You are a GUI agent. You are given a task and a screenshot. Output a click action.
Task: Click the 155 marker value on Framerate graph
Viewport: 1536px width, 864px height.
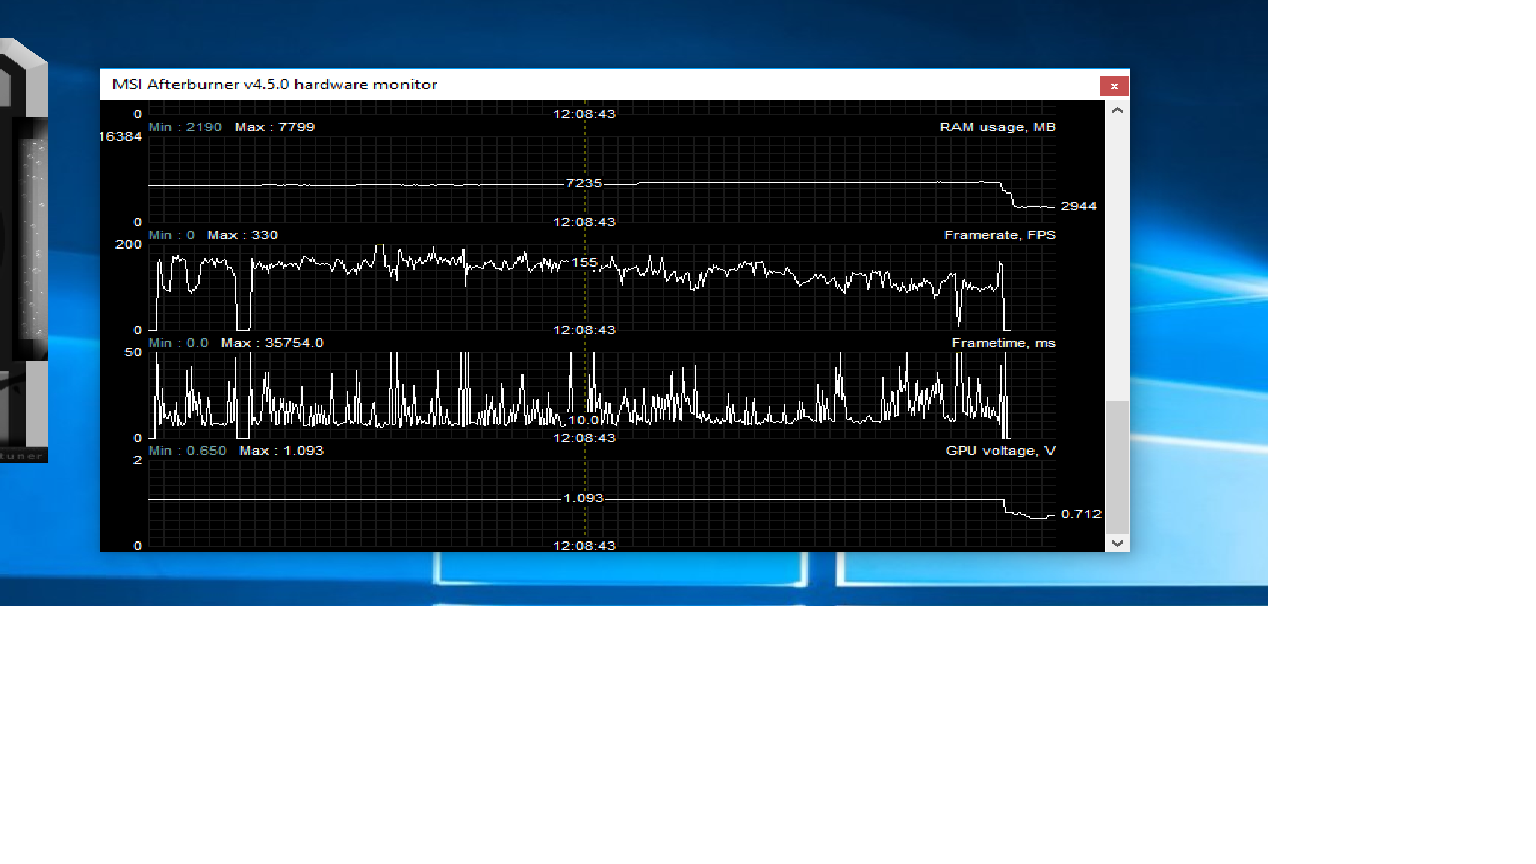coord(585,263)
